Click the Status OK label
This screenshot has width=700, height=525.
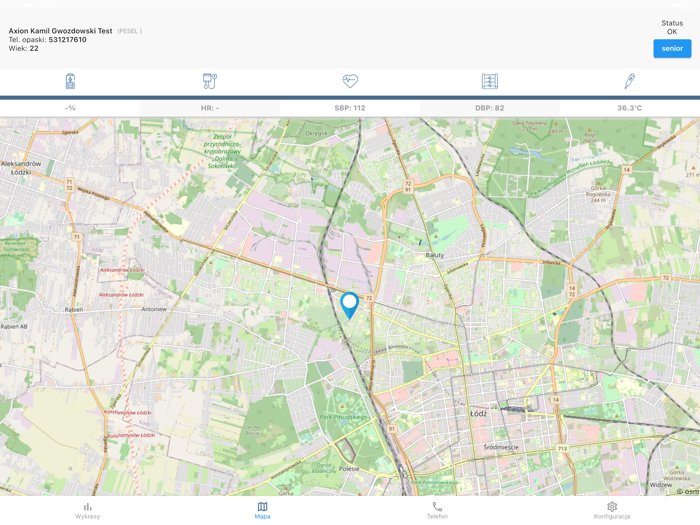click(672, 27)
